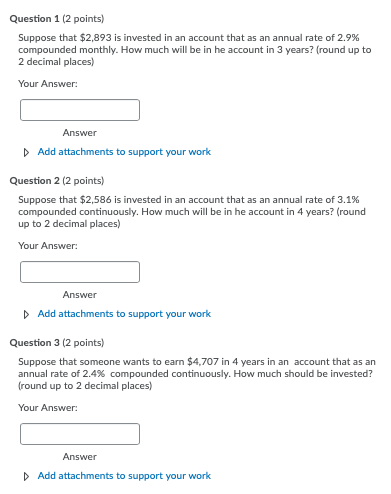Expand attachments triangle under Question 2
Image resolution: width=391 pixels, height=494 pixels.
coord(26,315)
